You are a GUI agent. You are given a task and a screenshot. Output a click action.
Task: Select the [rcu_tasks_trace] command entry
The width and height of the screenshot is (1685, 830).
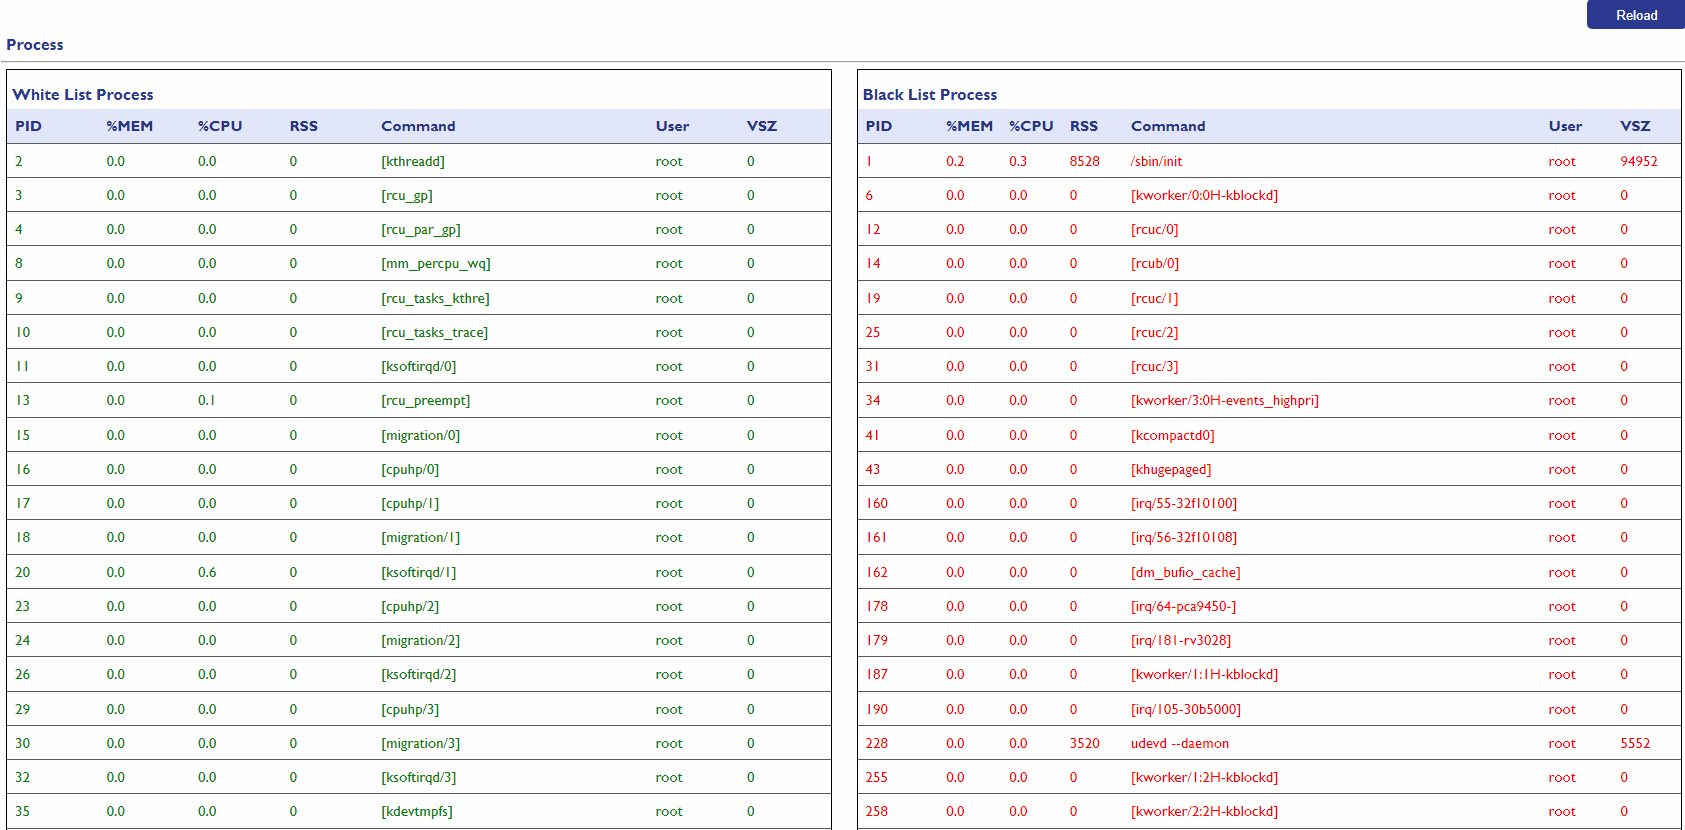coord(435,333)
